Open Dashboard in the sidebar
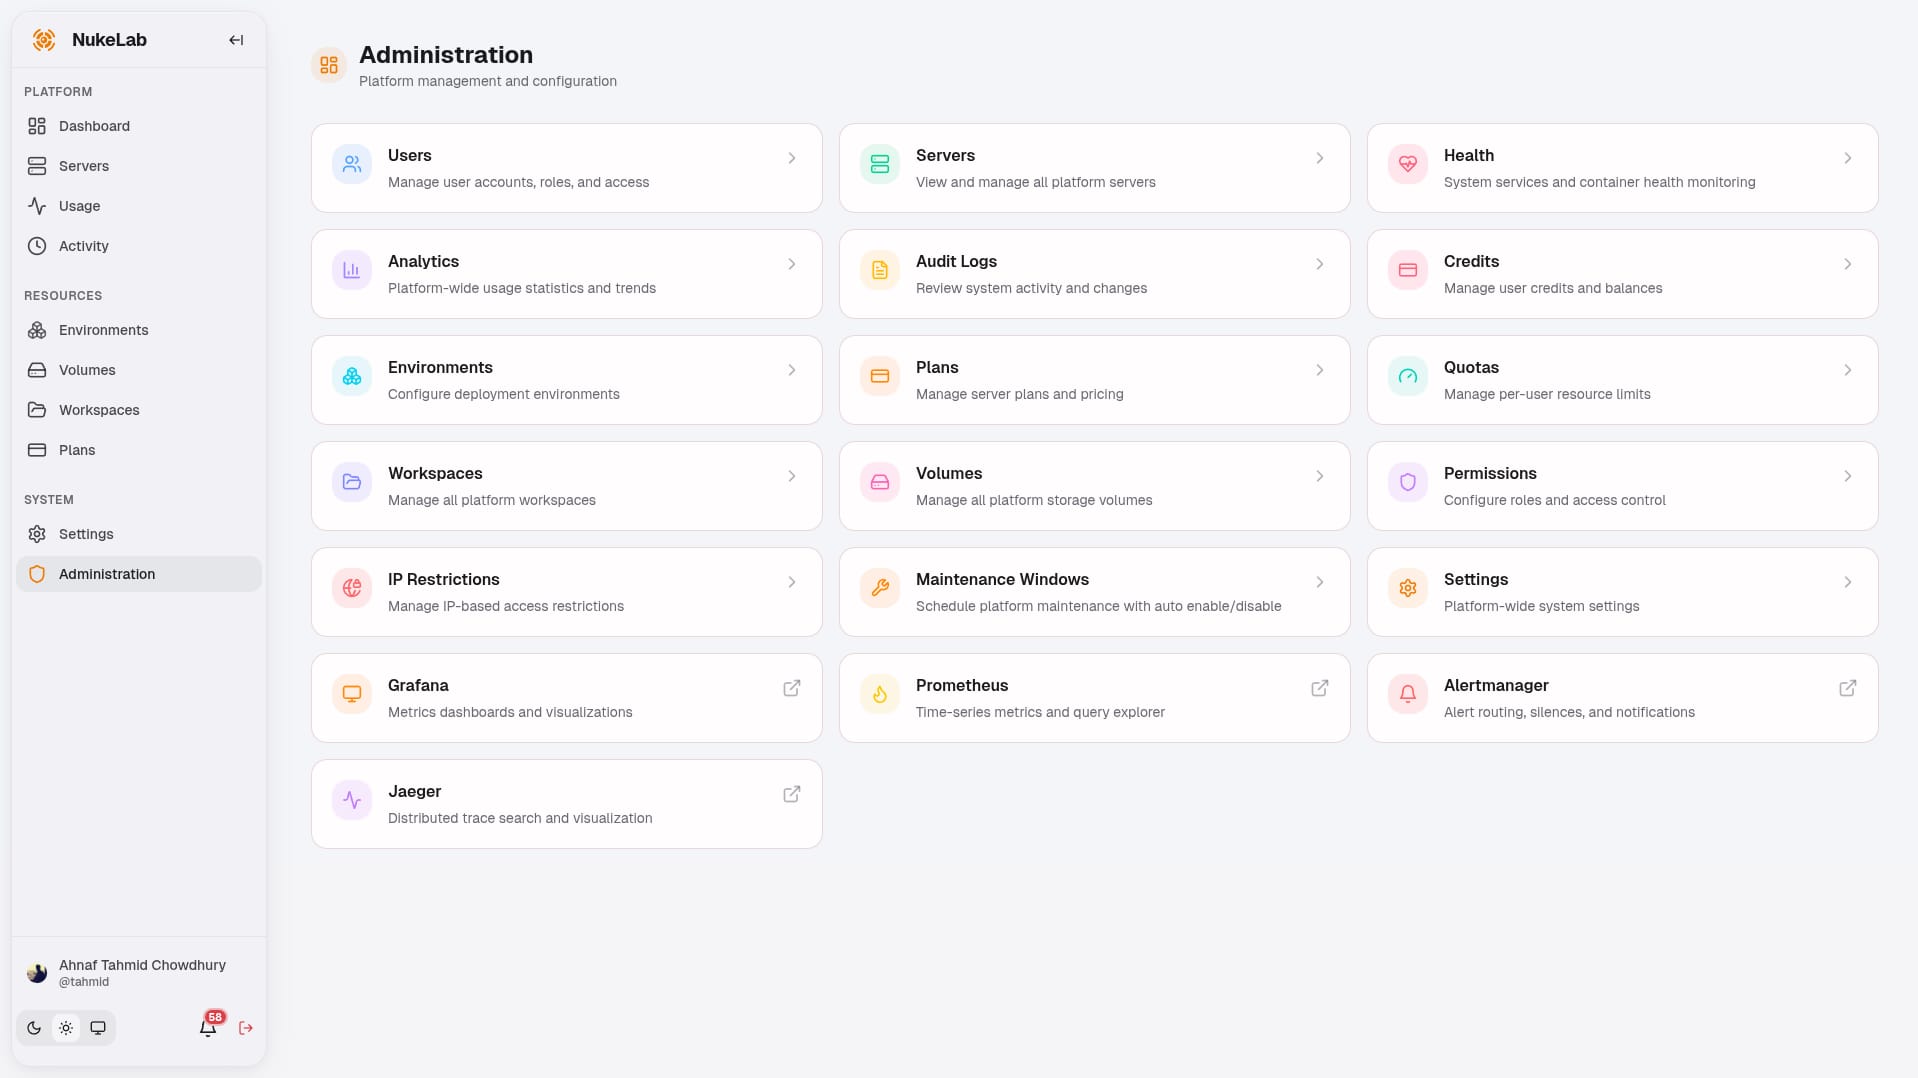The width and height of the screenshot is (1918, 1078). tap(139, 126)
